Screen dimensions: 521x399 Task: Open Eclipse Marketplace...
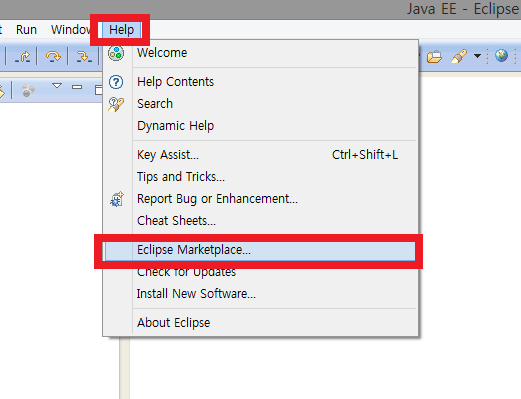[260, 250]
